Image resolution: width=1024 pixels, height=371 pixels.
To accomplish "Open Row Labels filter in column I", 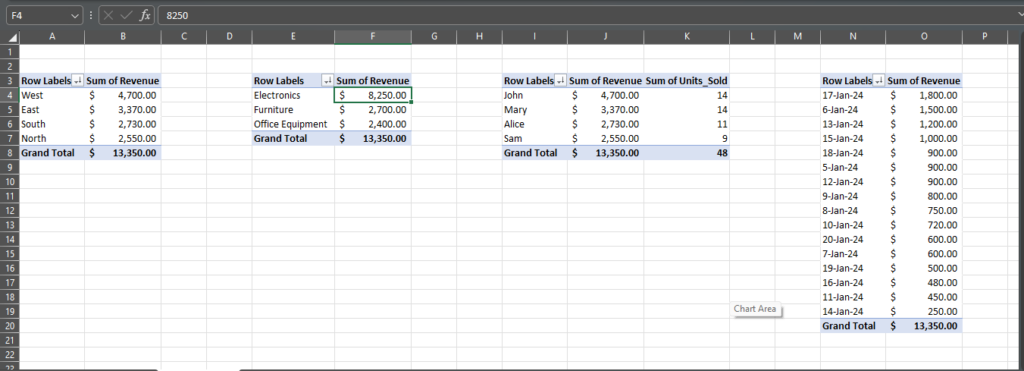I will pos(561,81).
